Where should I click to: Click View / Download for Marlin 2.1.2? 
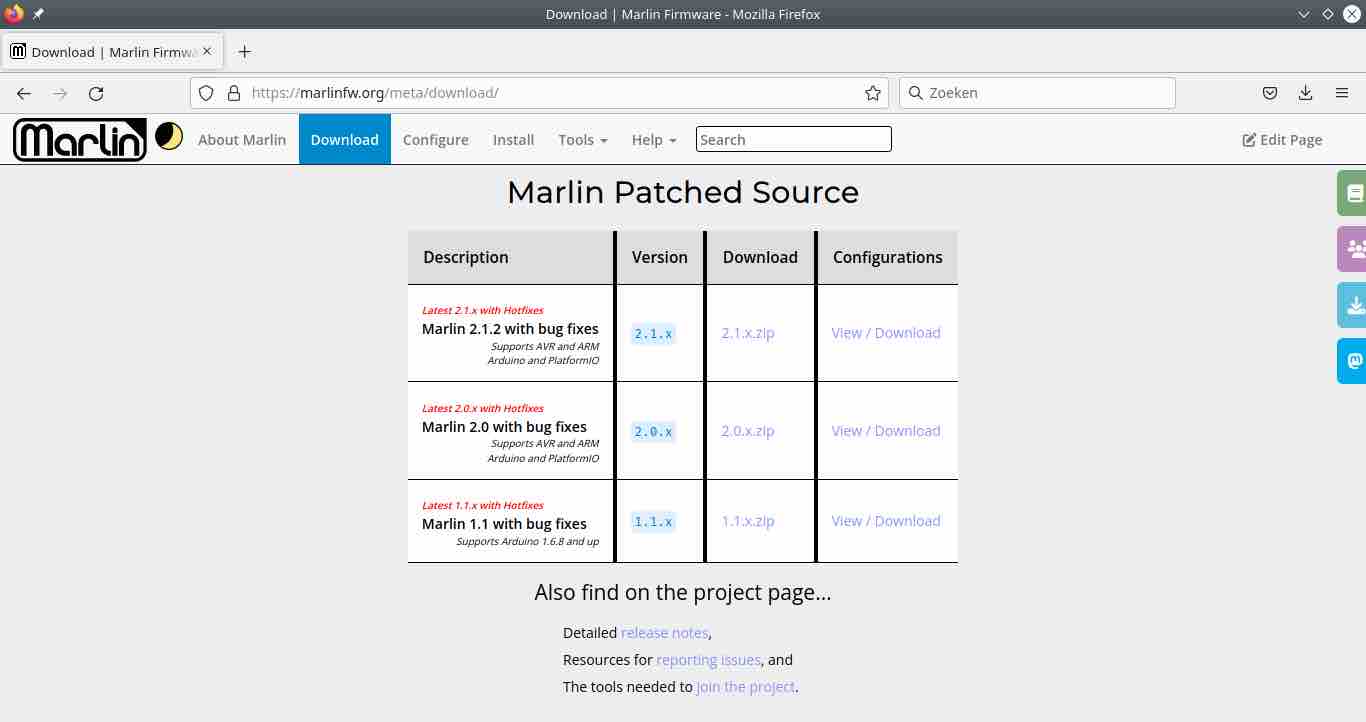tap(885, 332)
